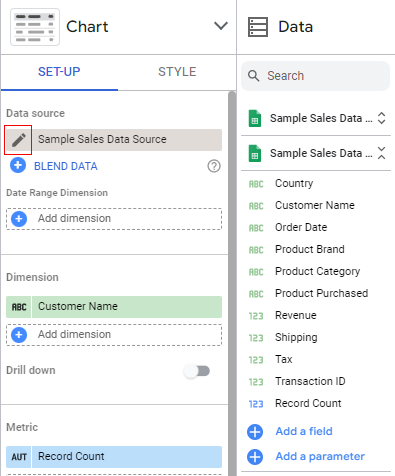
Task: Select the Tax field
Action: [x=284, y=359]
